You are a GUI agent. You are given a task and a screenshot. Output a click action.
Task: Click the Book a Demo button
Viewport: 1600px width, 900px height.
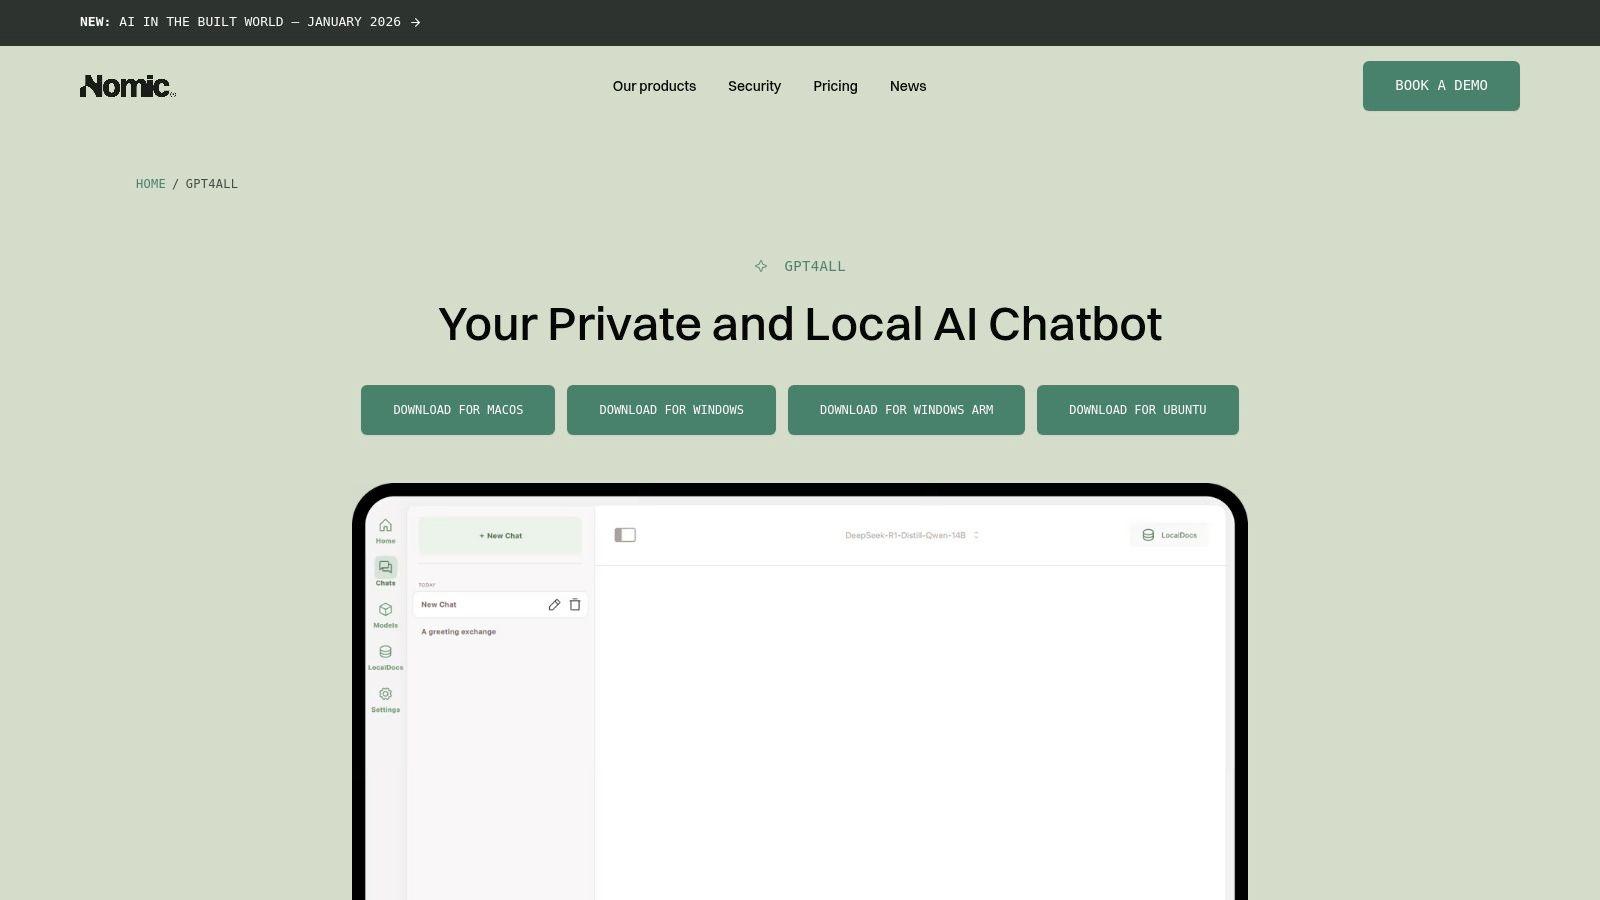point(1441,86)
